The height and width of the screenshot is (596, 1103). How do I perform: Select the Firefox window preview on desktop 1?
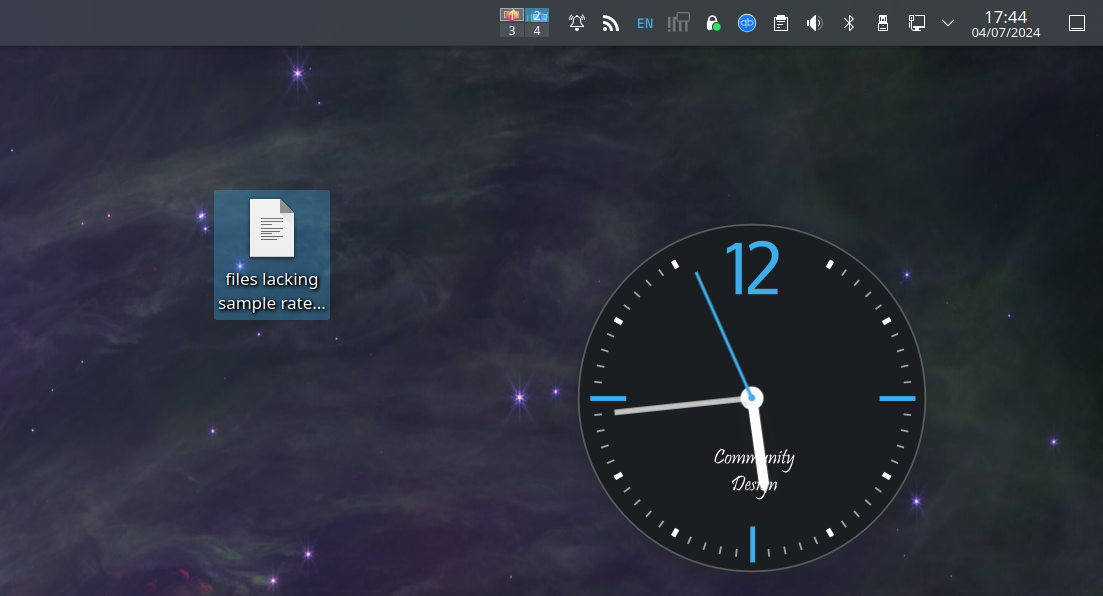coord(510,14)
